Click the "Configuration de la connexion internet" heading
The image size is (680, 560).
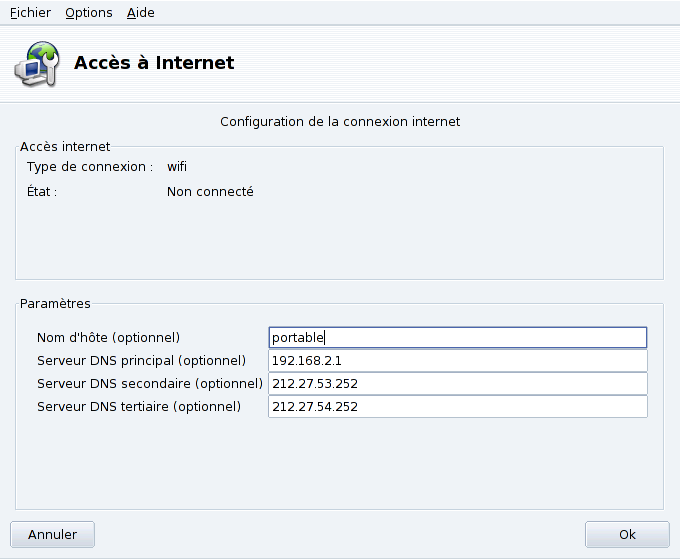(x=340, y=122)
